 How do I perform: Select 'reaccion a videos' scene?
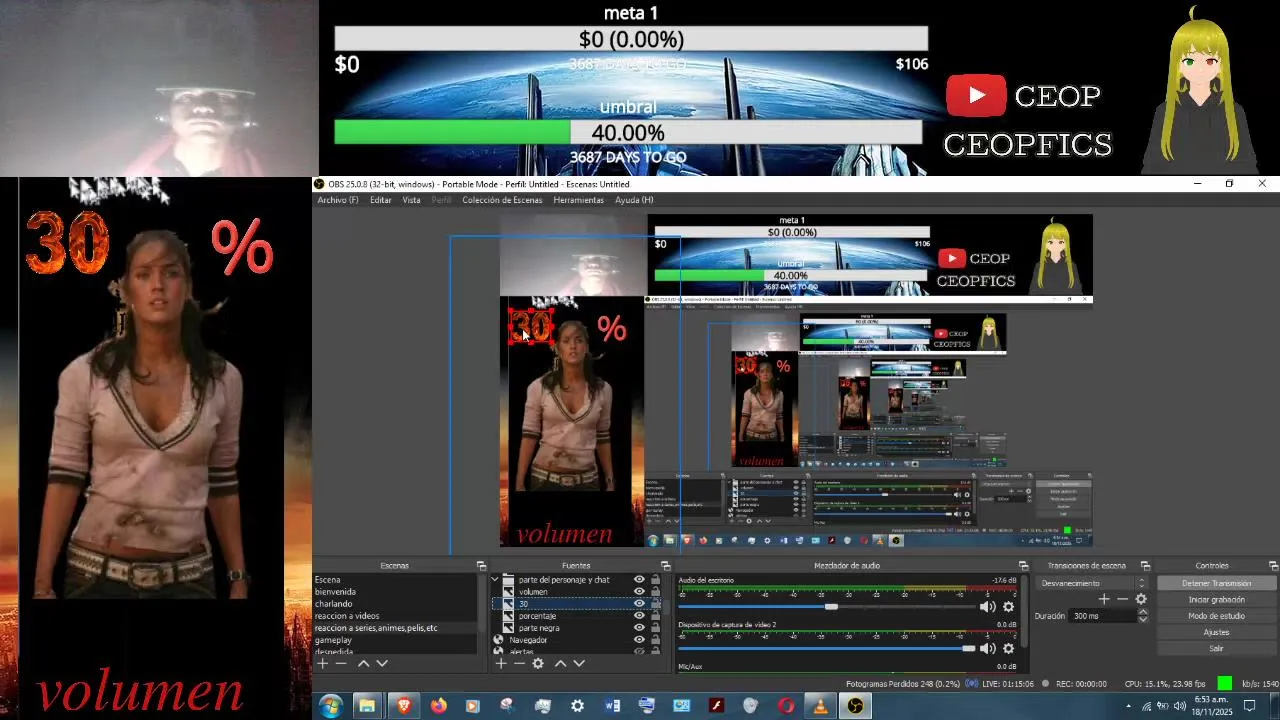346,616
